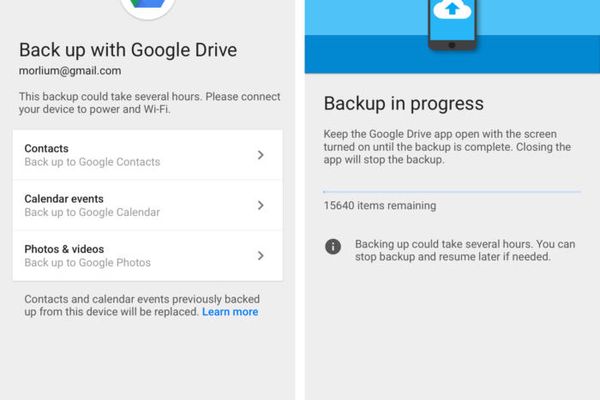
Task: Follow the Learn more link
Action: pos(230,312)
